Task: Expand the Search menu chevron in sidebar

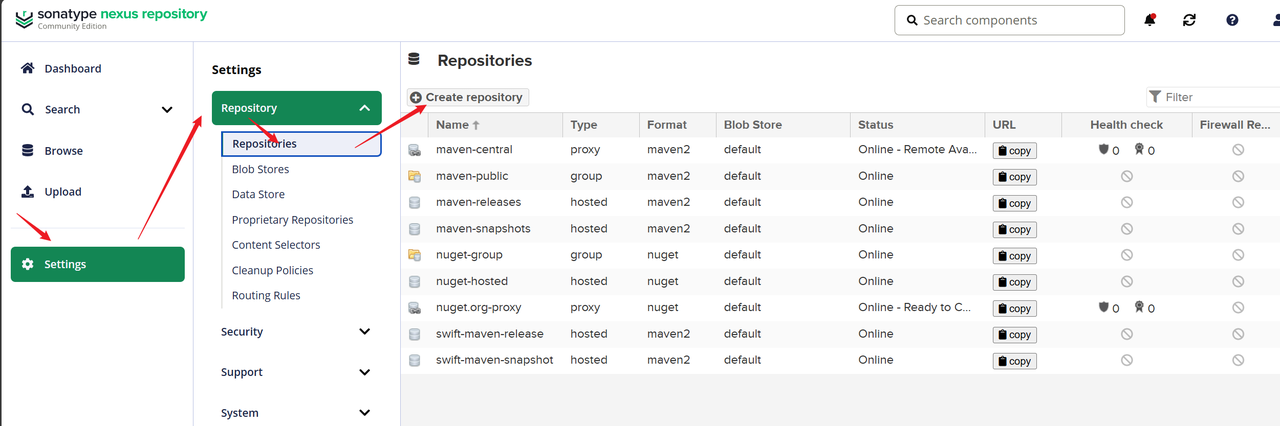Action: (167, 110)
